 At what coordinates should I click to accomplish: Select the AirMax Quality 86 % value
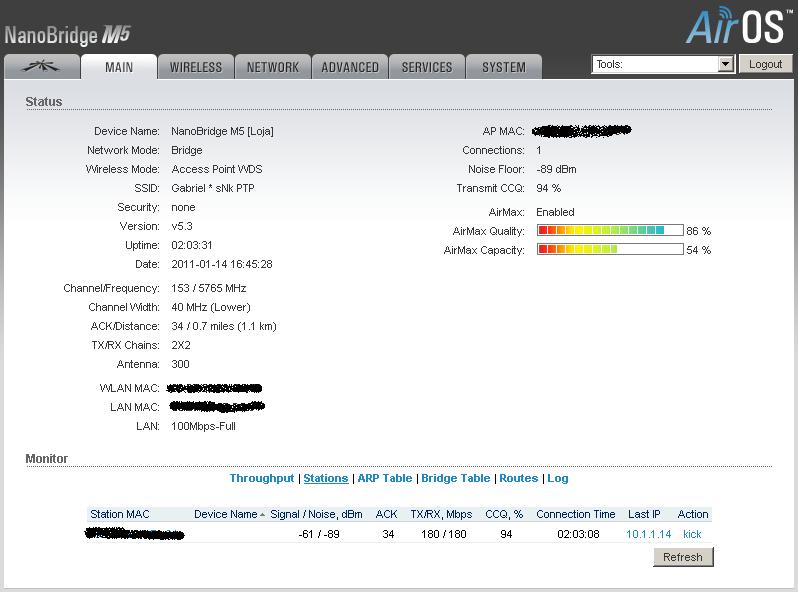click(699, 231)
